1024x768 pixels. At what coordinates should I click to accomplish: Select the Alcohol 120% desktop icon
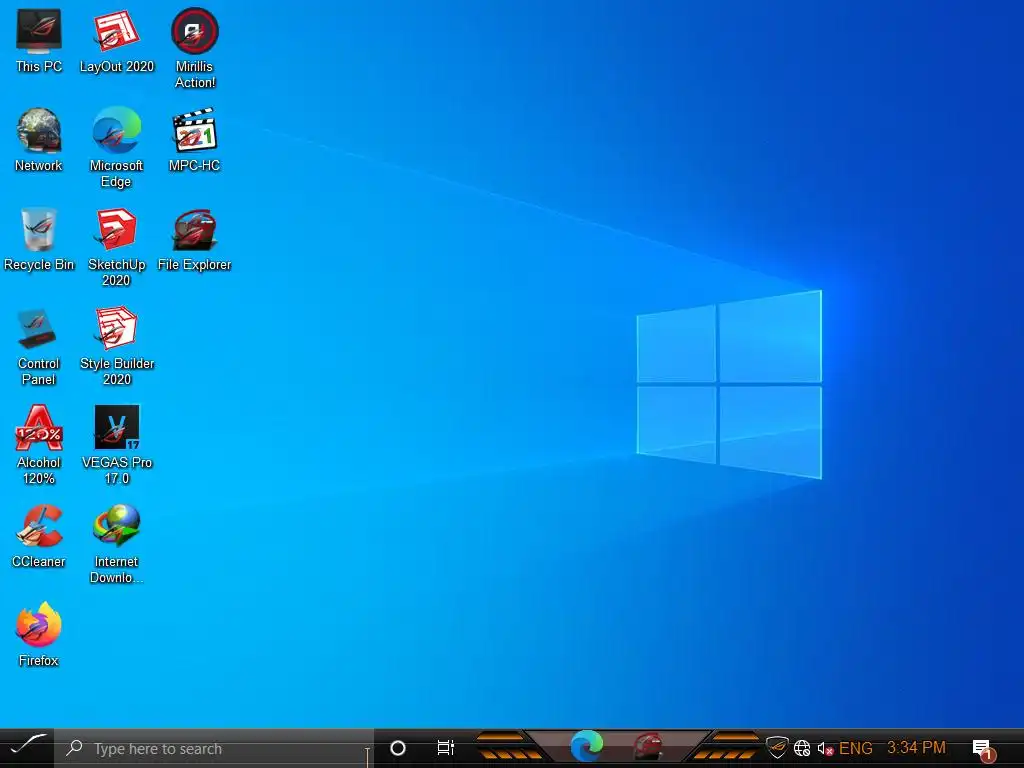39,445
